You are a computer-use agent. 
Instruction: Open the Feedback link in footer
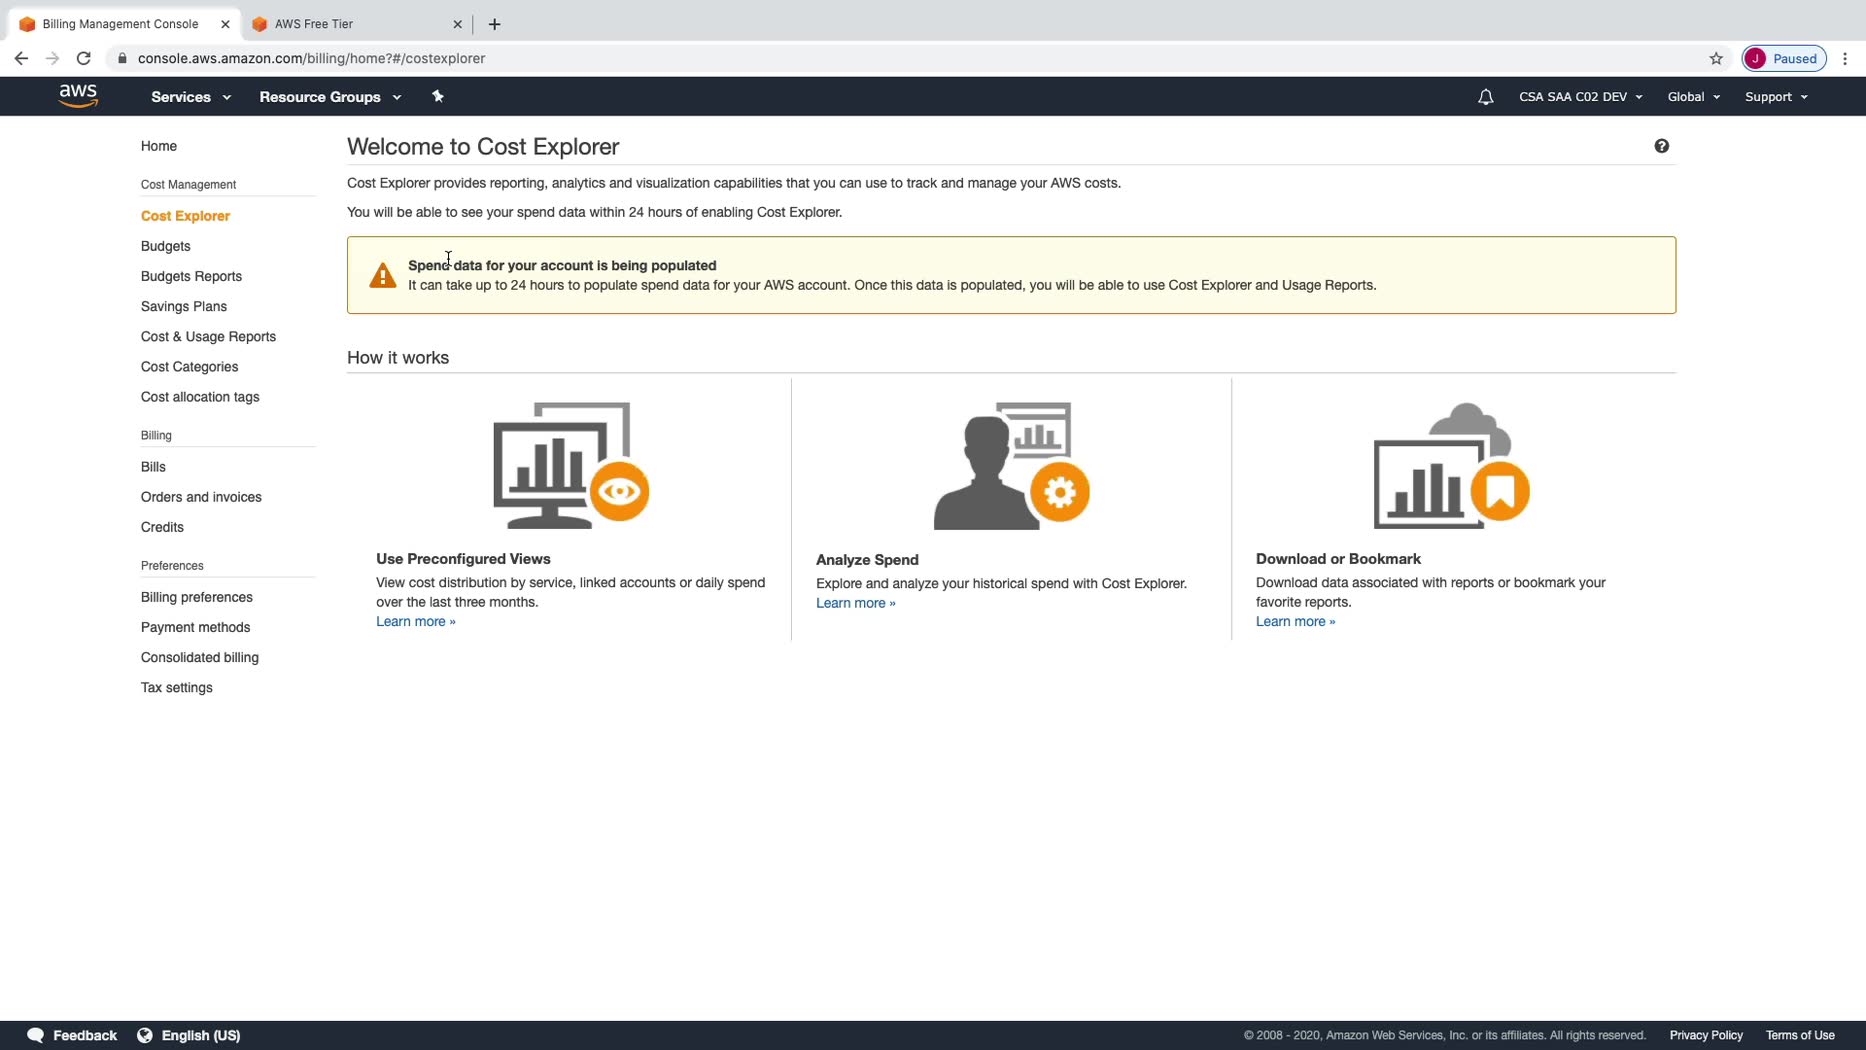[72, 1035]
